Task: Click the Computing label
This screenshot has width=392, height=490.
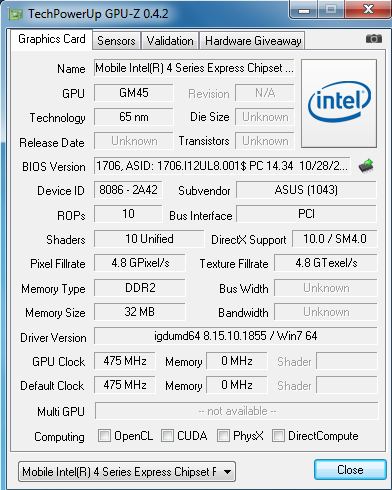Action: click(x=59, y=437)
